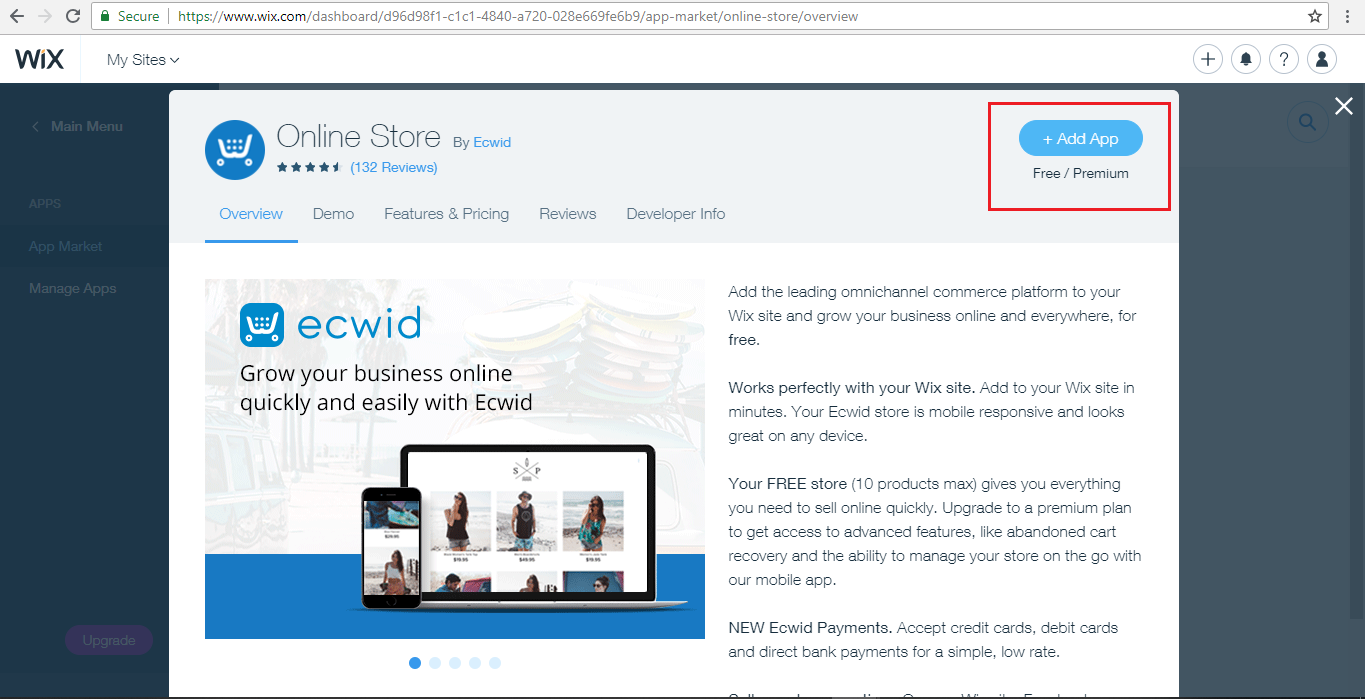The height and width of the screenshot is (699, 1365).
Task: Close the app details modal
Action: 1344,106
